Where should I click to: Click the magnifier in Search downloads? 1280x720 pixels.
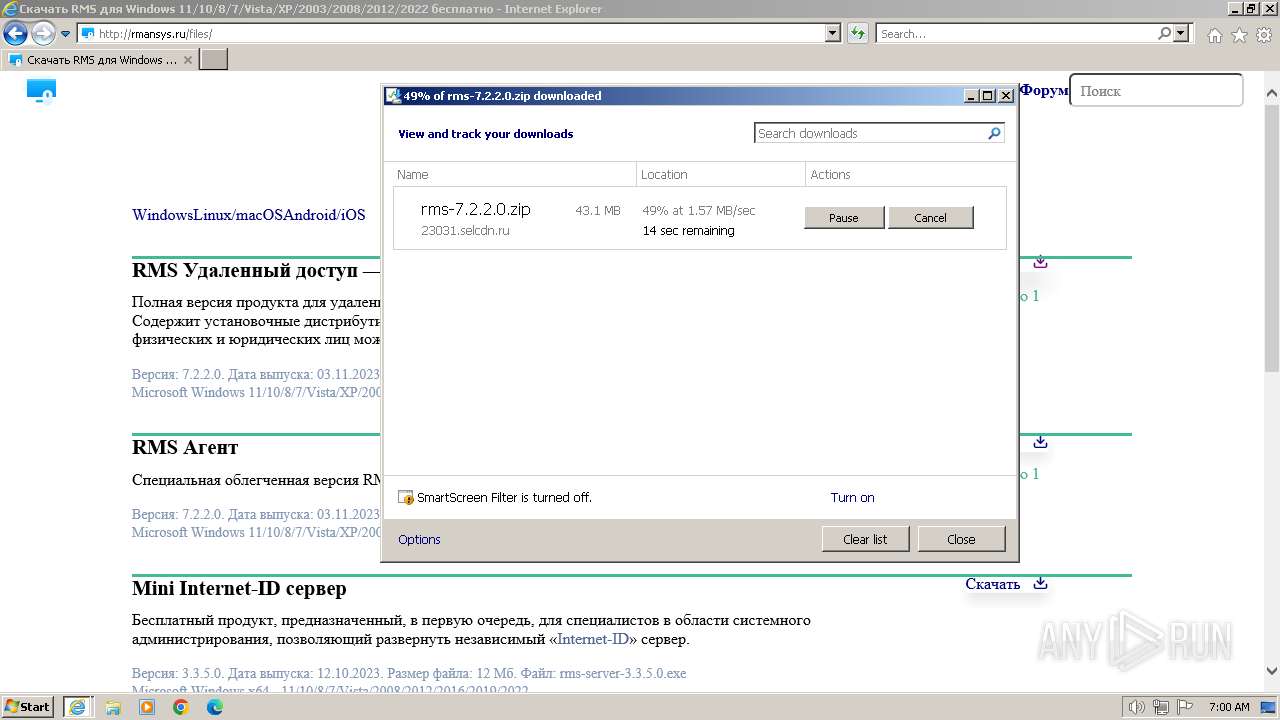click(994, 133)
